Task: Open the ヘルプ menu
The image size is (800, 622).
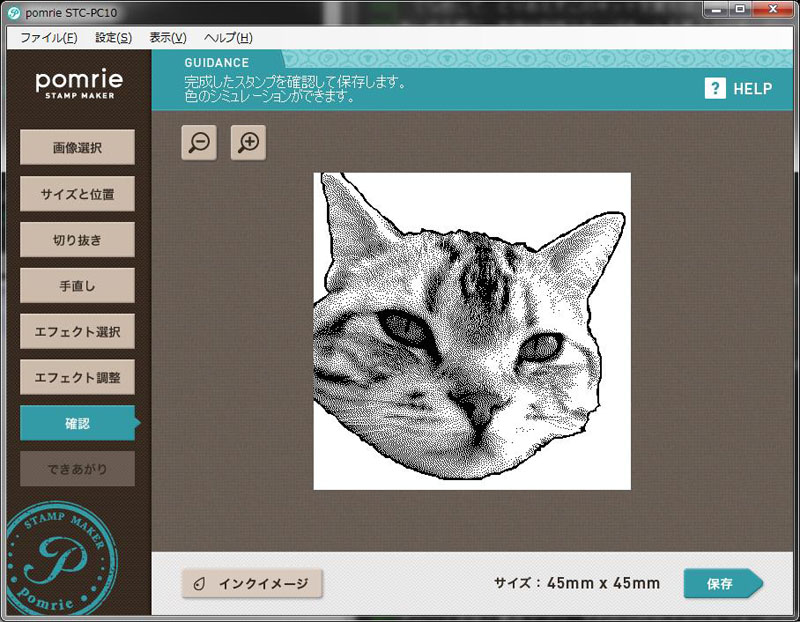Action: click(226, 37)
